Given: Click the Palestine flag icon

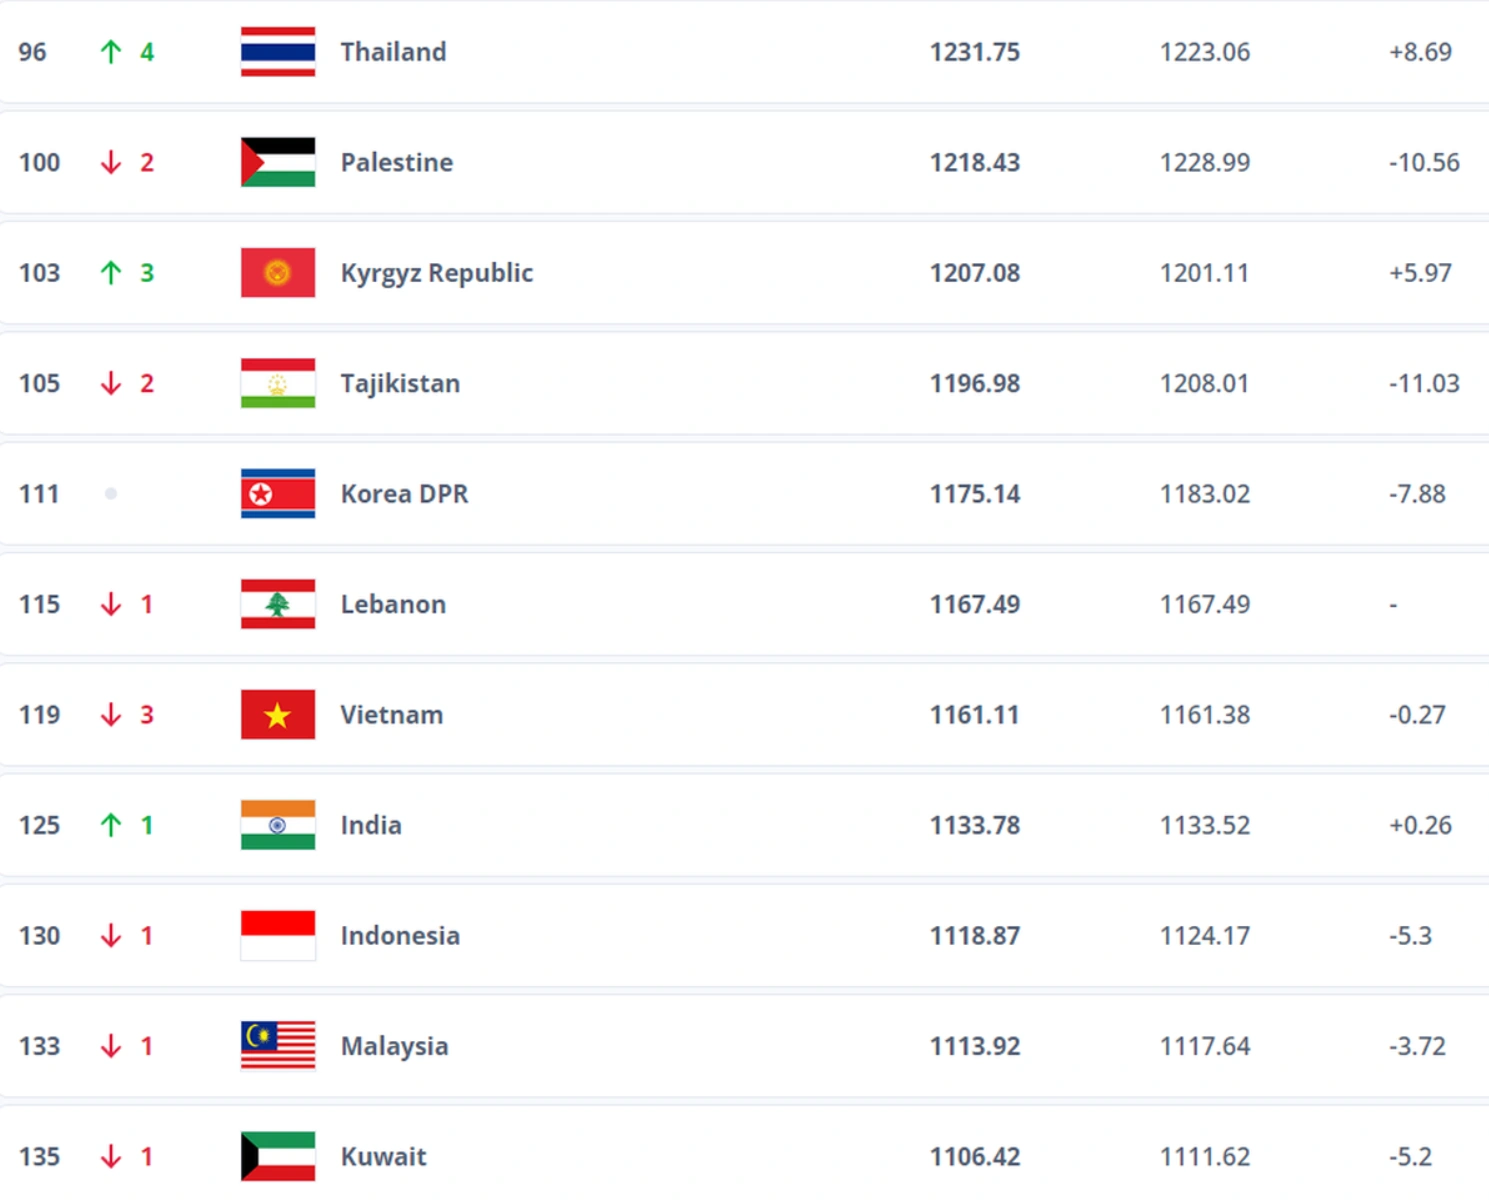Looking at the screenshot, I should click(278, 162).
